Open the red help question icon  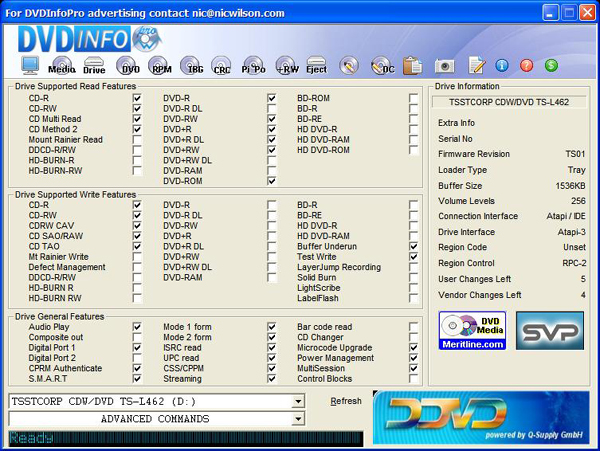click(x=527, y=65)
